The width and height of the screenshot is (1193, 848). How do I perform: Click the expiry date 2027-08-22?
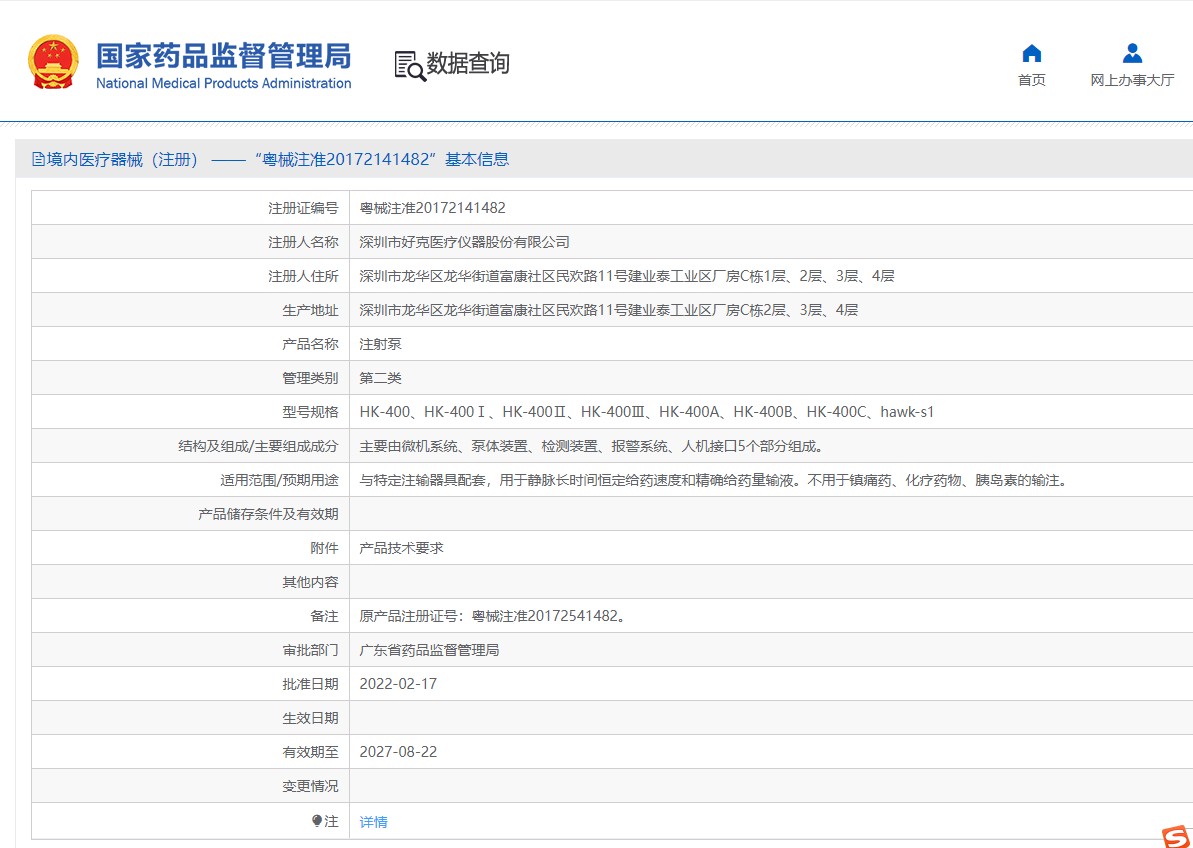click(x=398, y=751)
